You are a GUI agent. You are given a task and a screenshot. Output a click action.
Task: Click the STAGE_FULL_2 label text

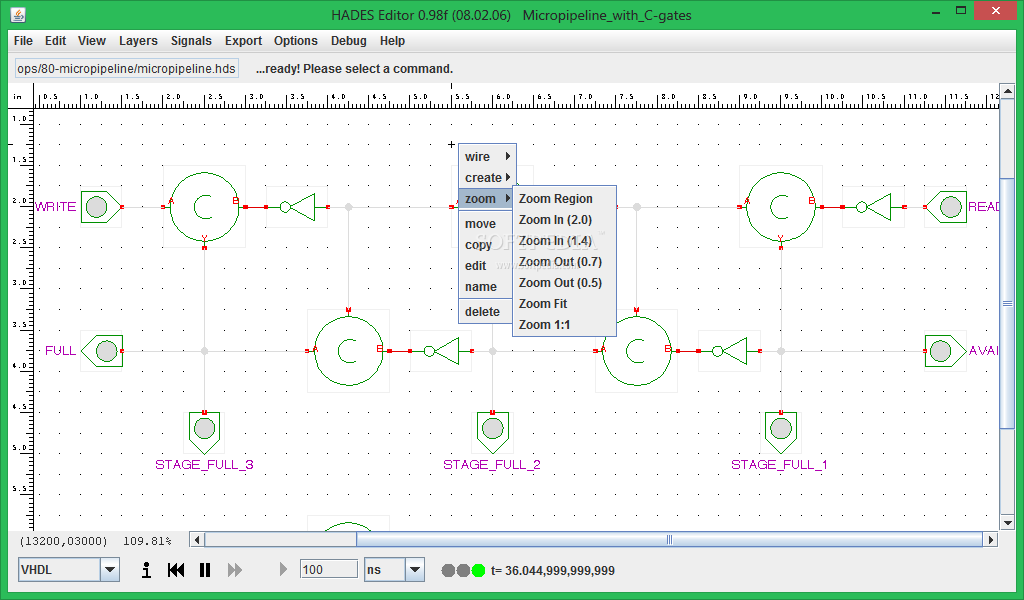coord(492,464)
